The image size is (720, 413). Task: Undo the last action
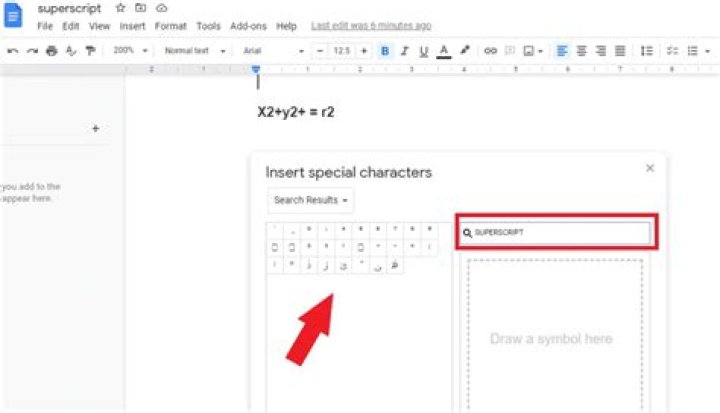coord(13,51)
